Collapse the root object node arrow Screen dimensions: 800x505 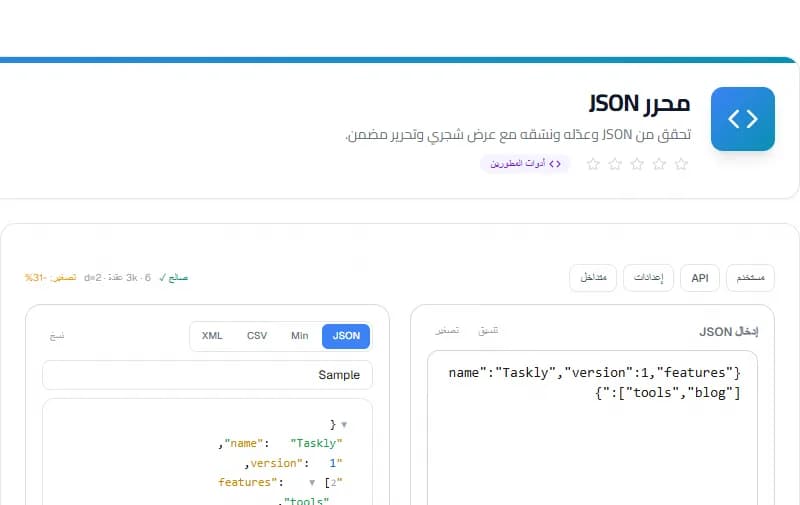[344, 424]
